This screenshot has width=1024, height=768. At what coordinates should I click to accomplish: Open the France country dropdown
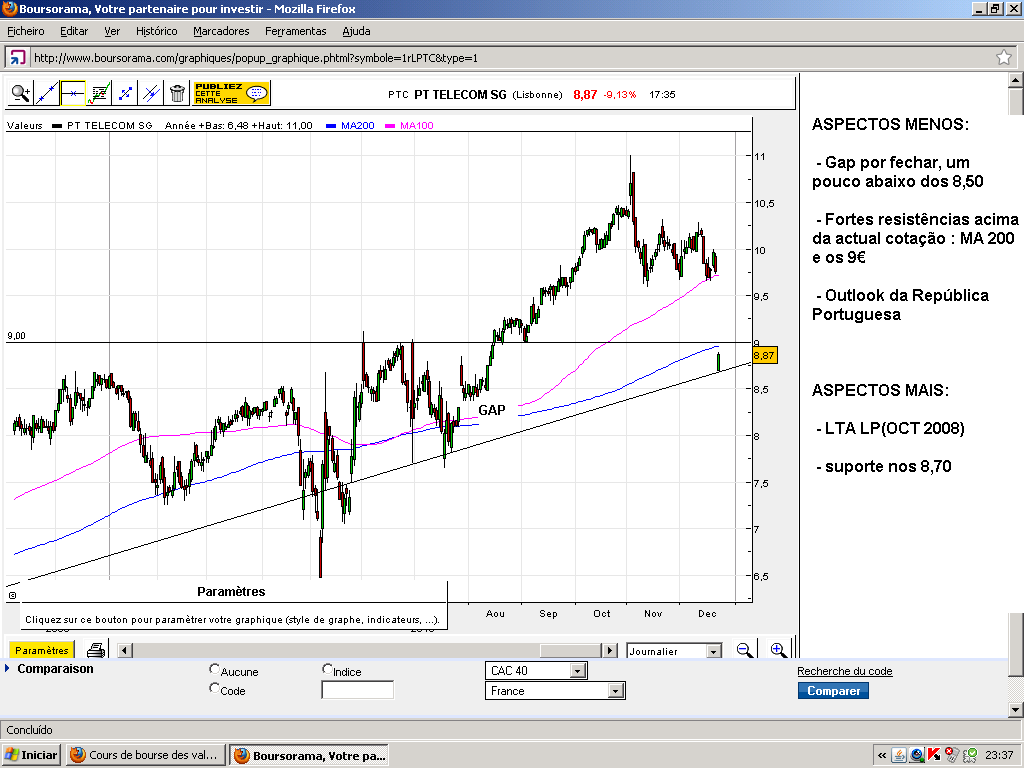coord(555,690)
